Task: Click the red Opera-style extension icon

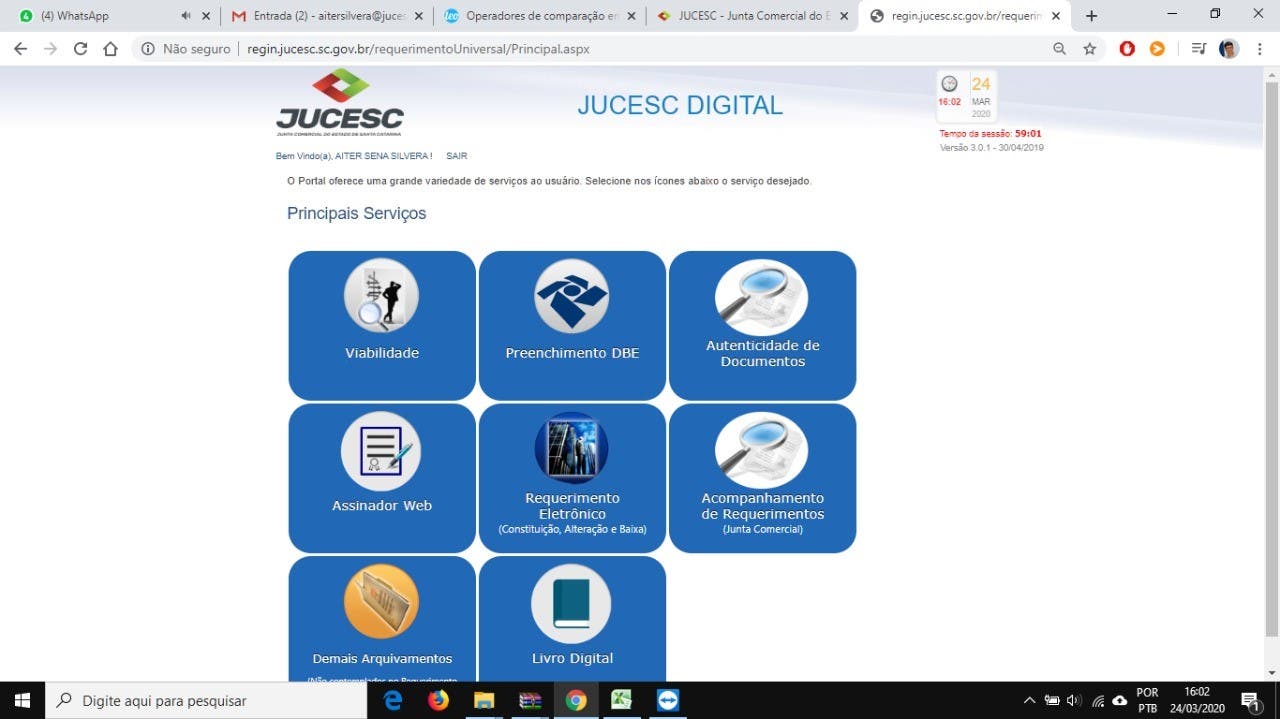Action: [x=1127, y=48]
